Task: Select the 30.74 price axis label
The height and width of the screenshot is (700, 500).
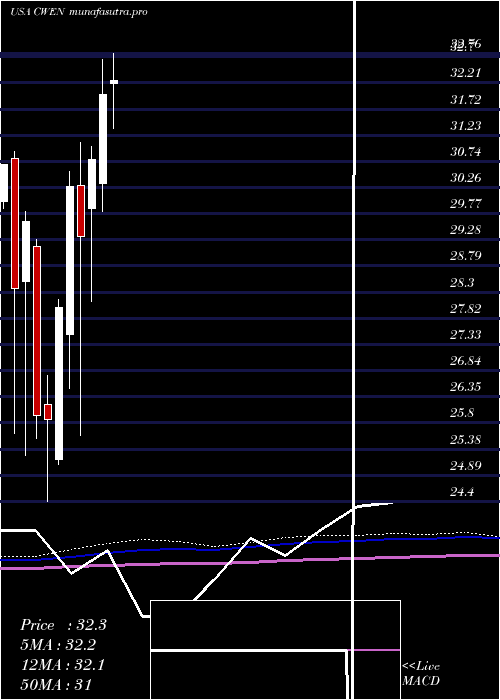Action: click(466, 152)
